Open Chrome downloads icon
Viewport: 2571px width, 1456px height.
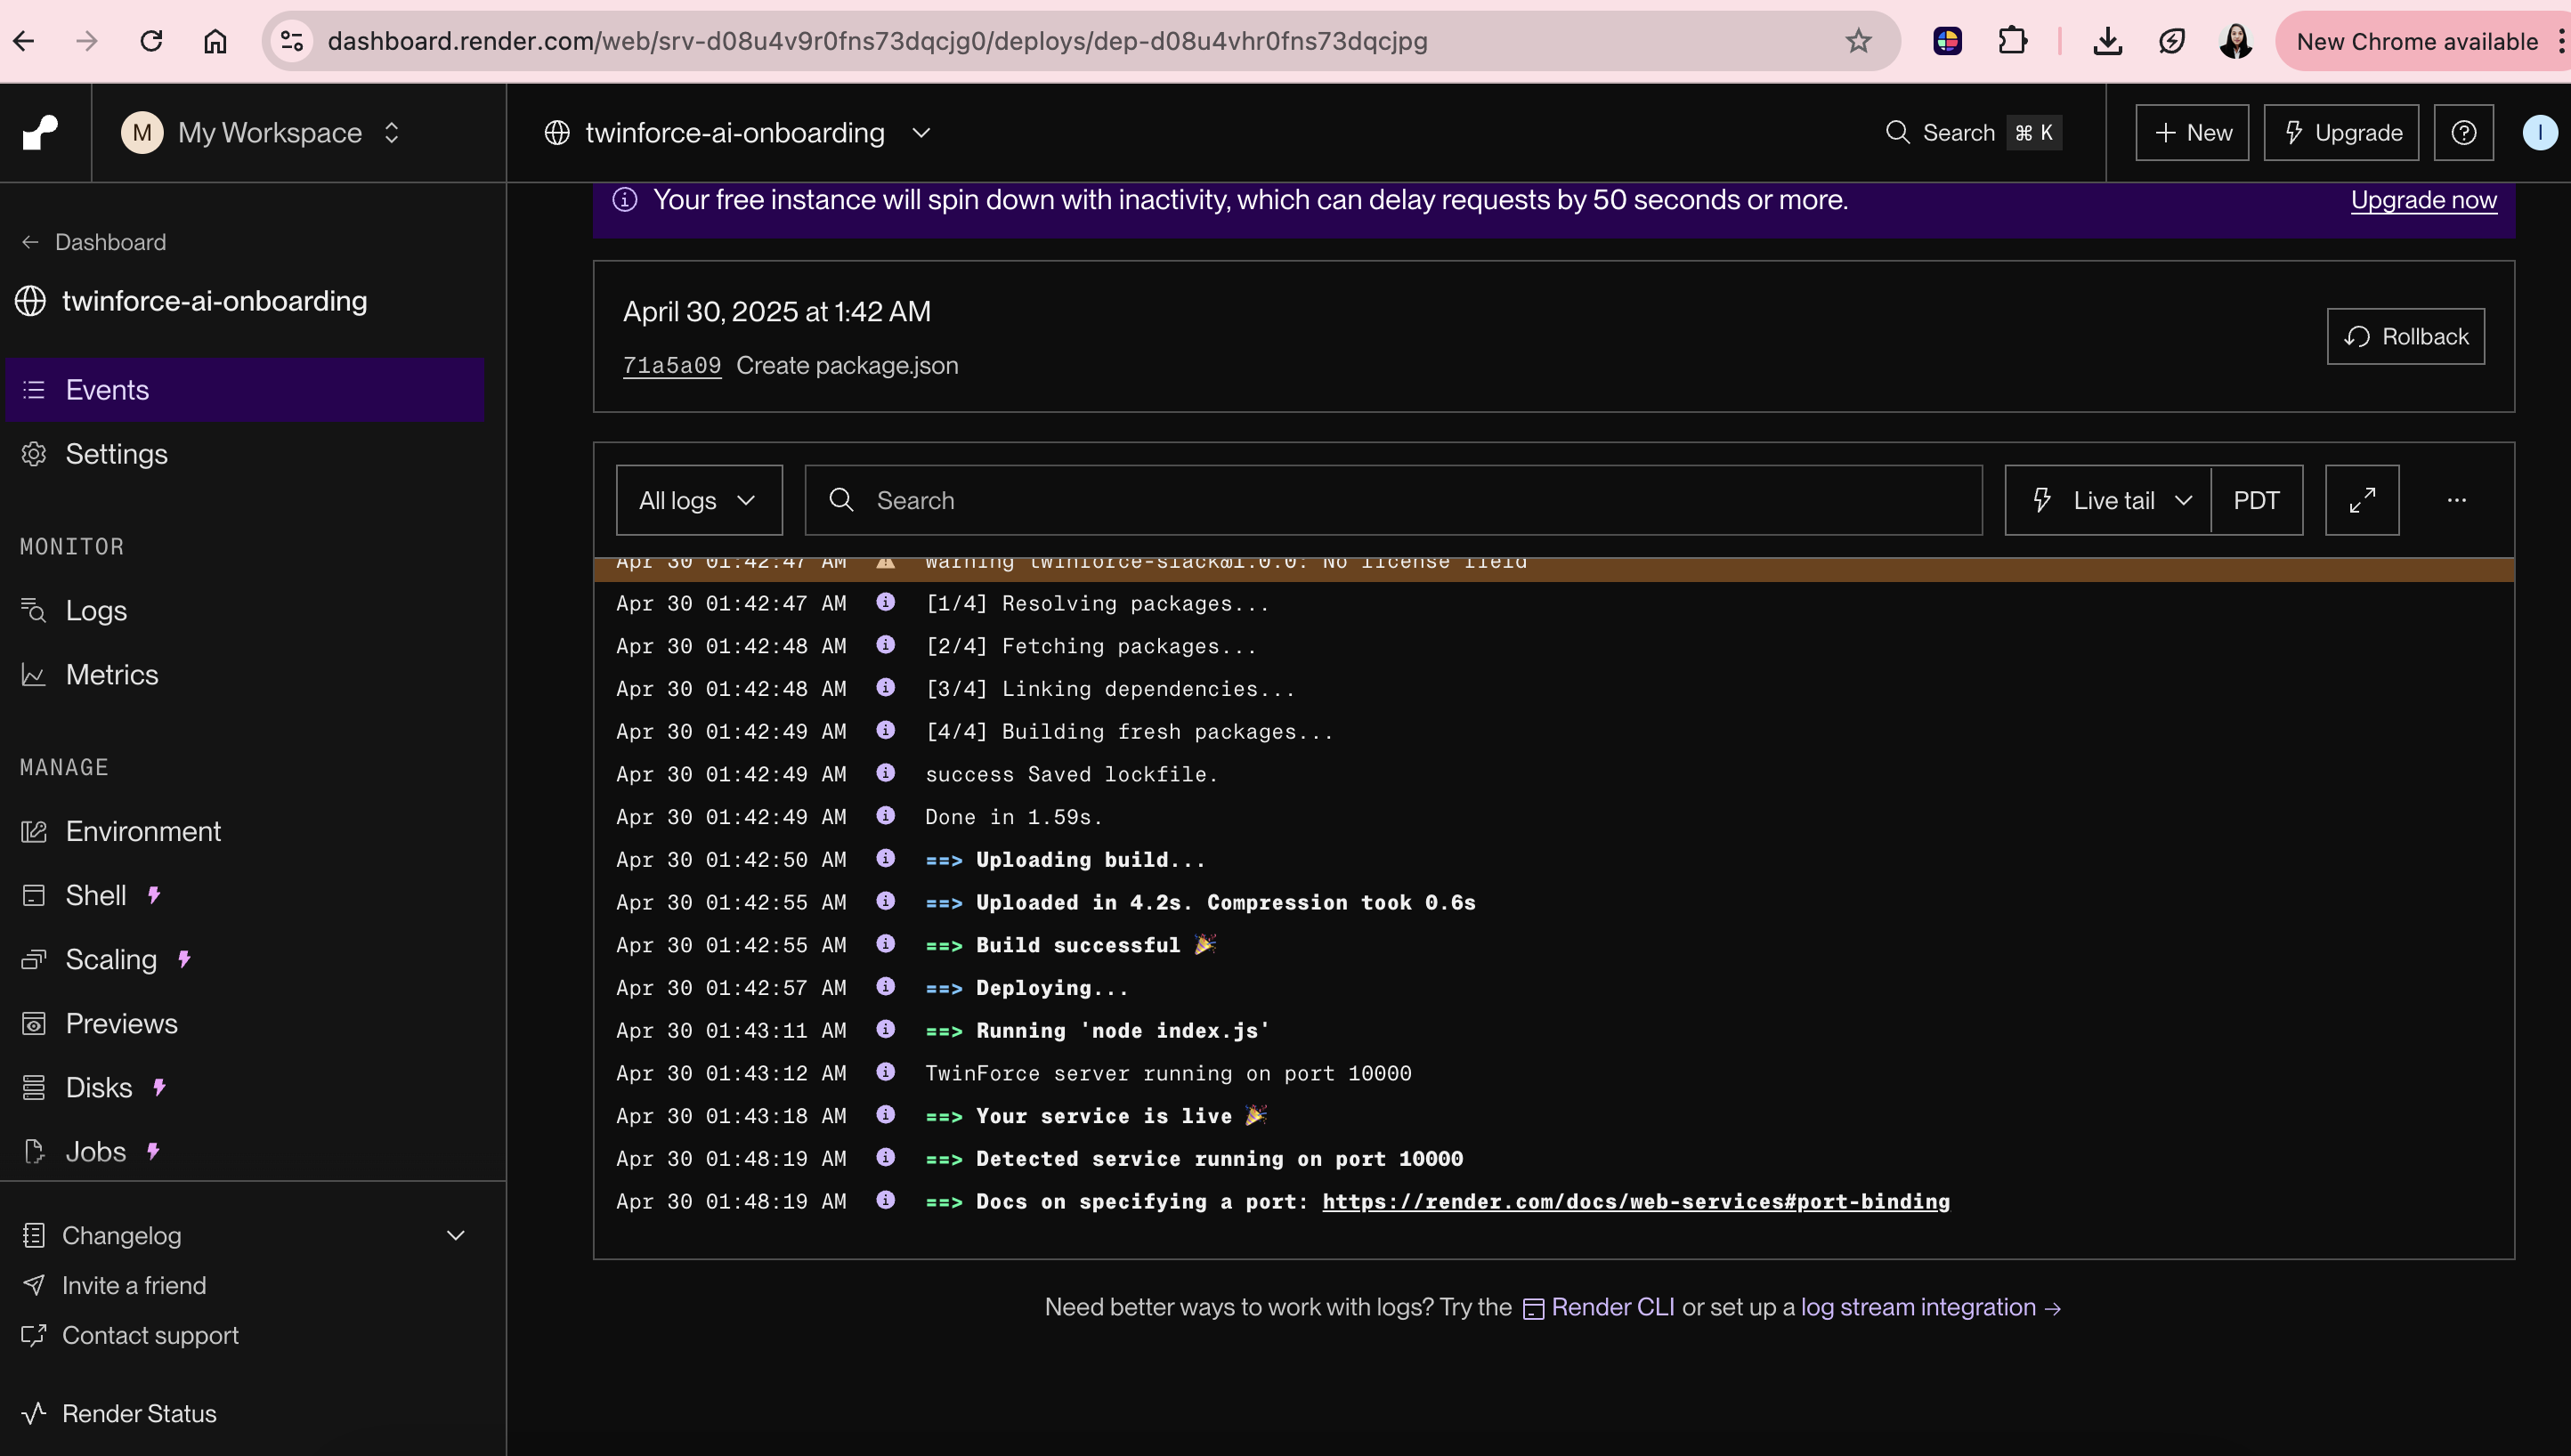pyautogui.click(x=2107, y=41)
